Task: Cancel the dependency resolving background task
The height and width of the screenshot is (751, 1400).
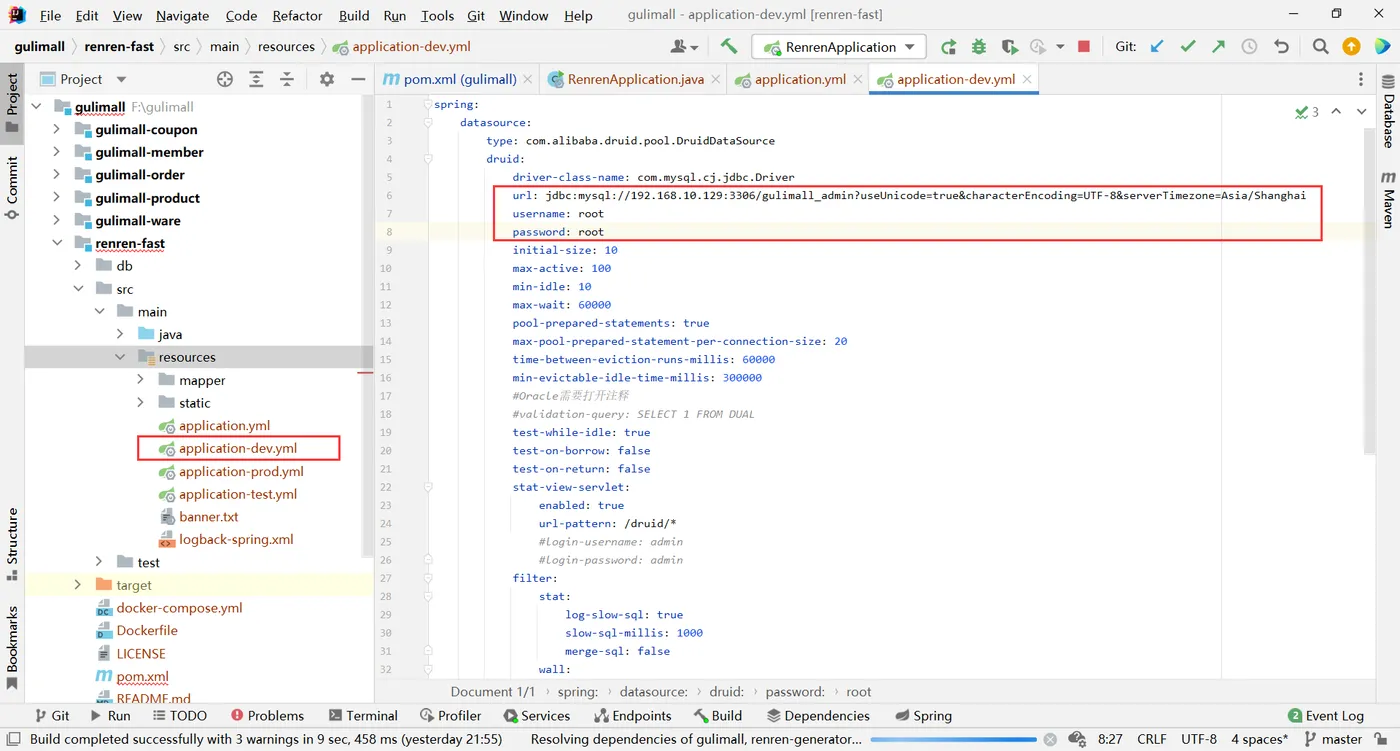Action: point(1049,740)
